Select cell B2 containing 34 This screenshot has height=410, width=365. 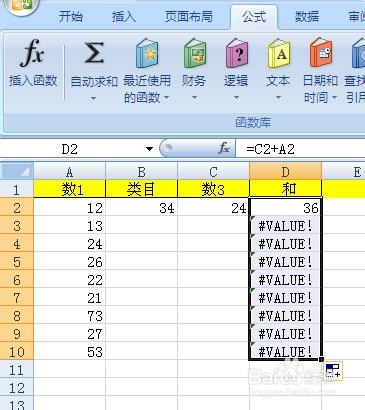click(141, 207)
